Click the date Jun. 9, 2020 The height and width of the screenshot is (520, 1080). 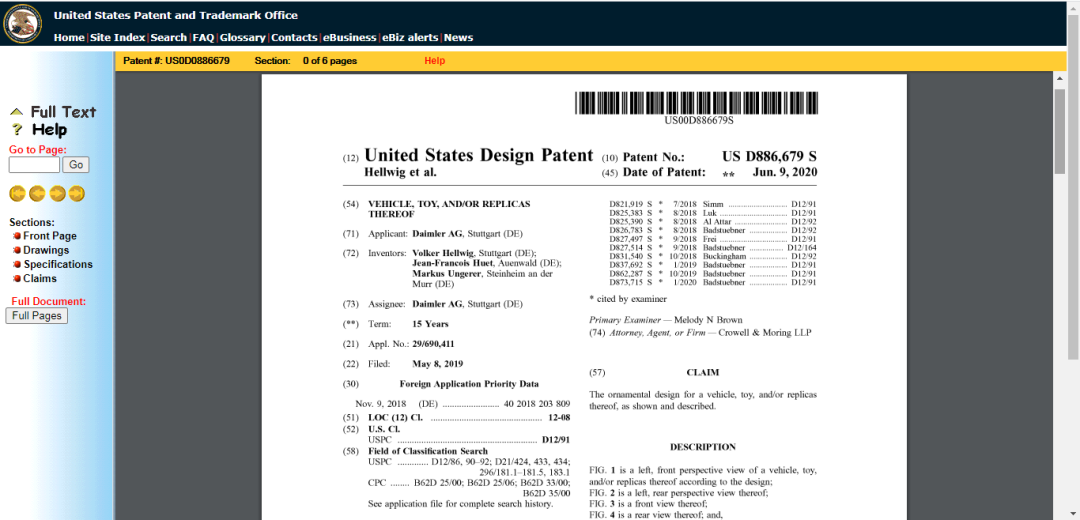click(x=785, y=173)
